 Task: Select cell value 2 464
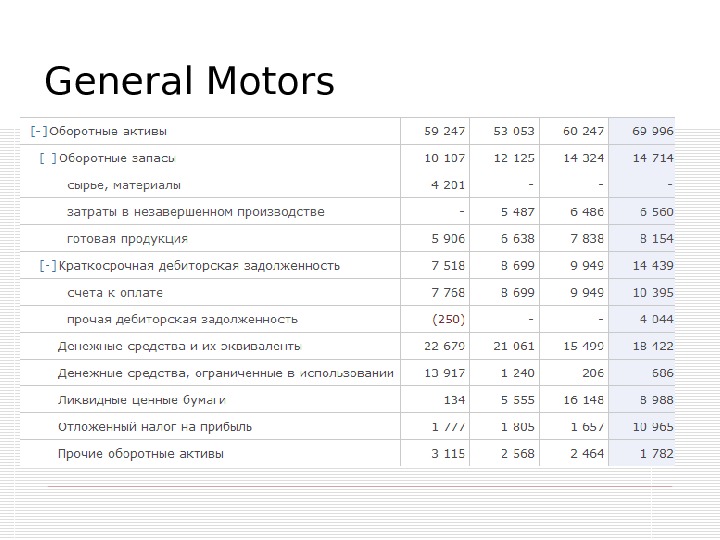point(587,454)
